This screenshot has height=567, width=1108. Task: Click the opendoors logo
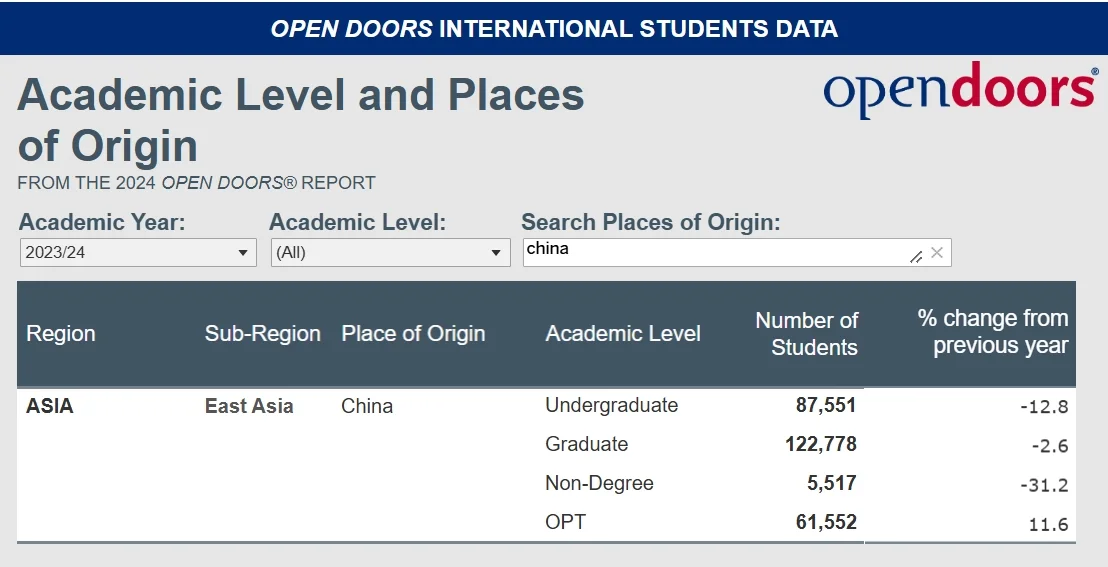pos(959,91)
